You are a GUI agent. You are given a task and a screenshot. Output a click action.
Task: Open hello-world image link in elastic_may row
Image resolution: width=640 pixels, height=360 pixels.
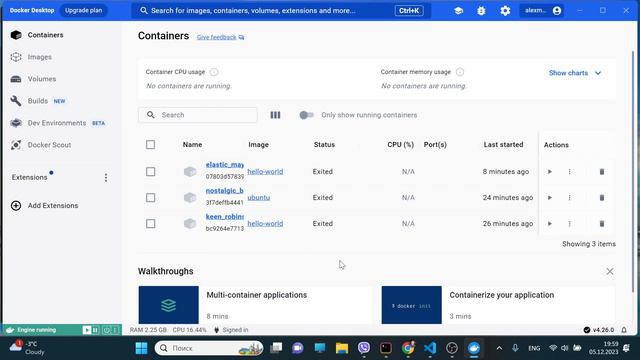265,172
